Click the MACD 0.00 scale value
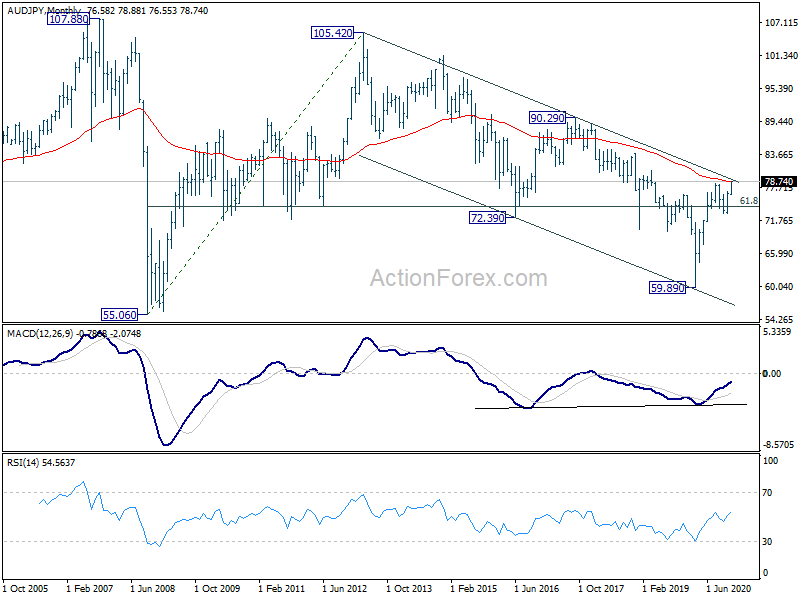This screenshot has width=800, height=600. click(771, 373)
